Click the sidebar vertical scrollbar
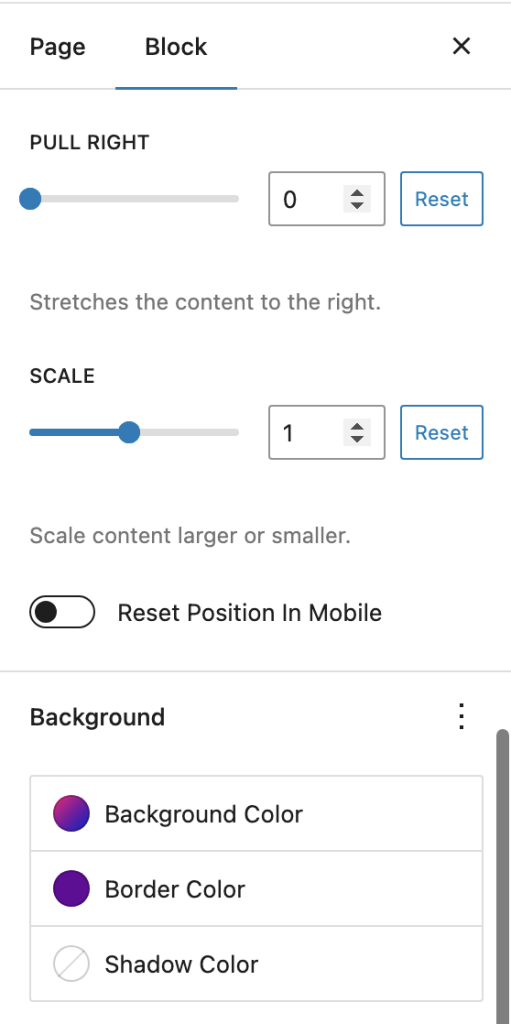This screenshot has width=511, height=1024. (x=503, y=875)
